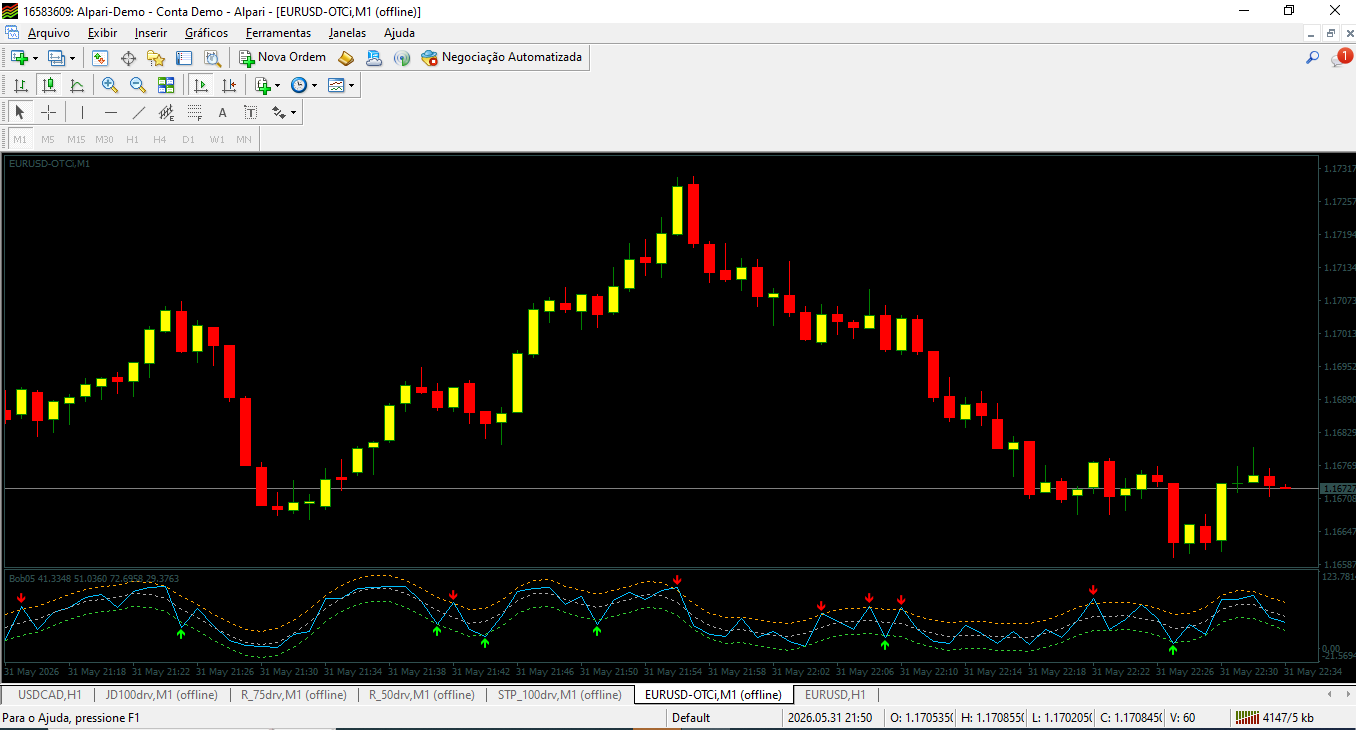The height and width of the screenshot is (730, 1356).
Task: Zoom in on the chart
Action: click(110, 85)
